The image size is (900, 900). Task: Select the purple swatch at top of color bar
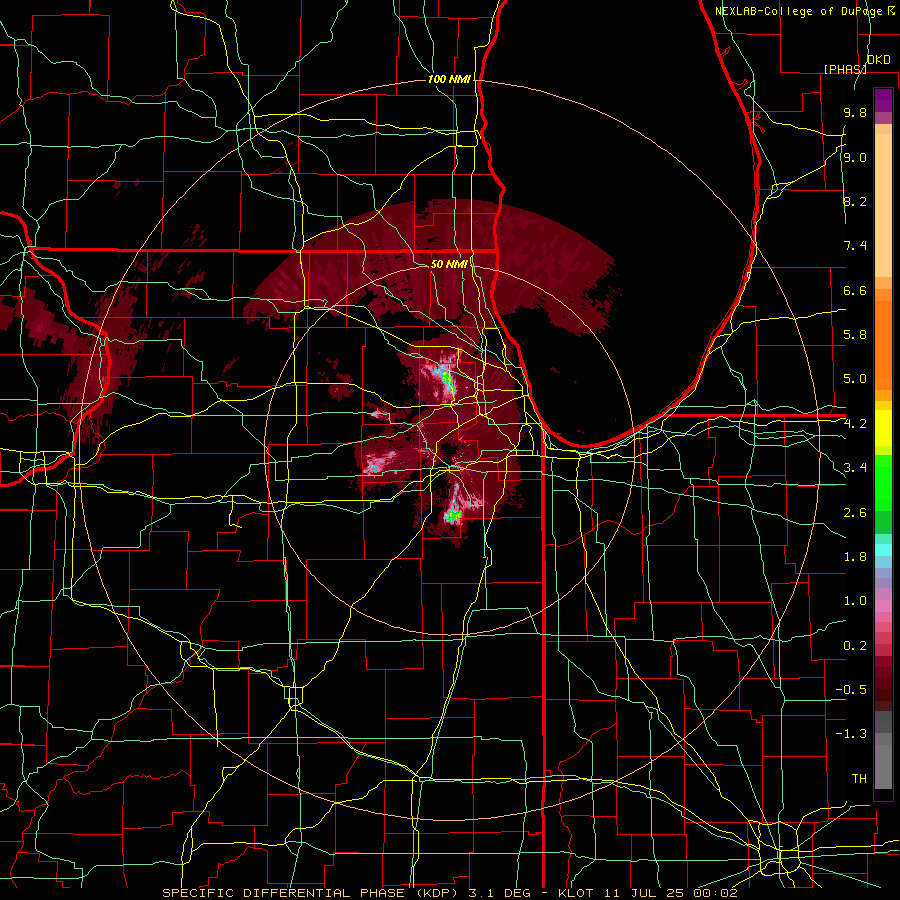(883, 100)
